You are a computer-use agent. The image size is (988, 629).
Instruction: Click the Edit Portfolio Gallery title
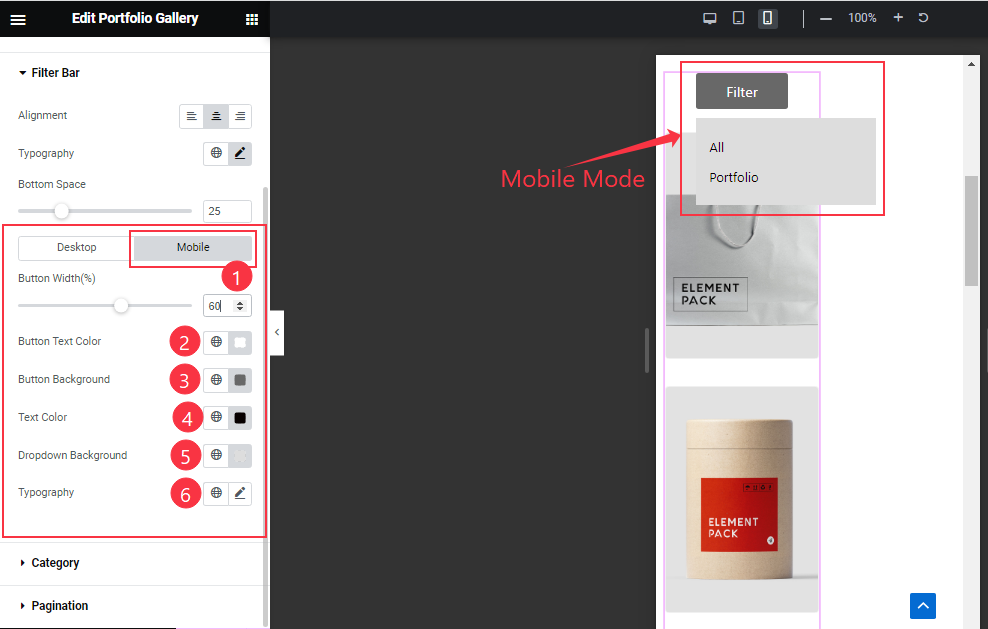click(135, 18)
